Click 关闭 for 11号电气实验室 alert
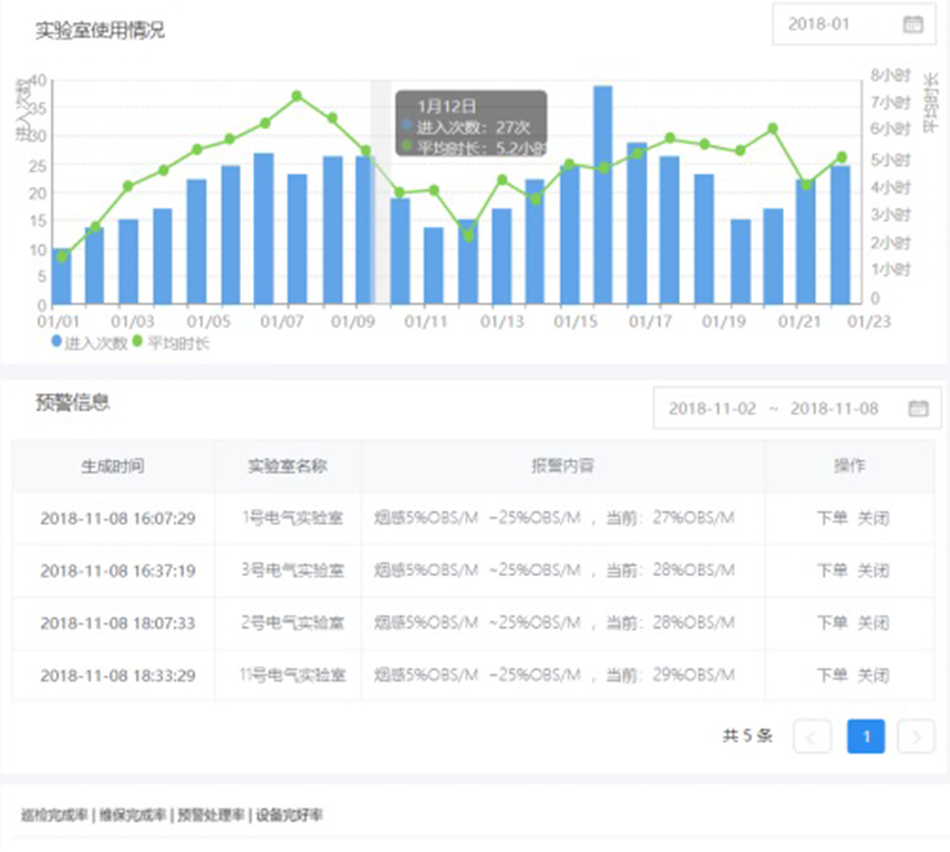This screenshot has height=852, width=950. [x=873, y=675]
